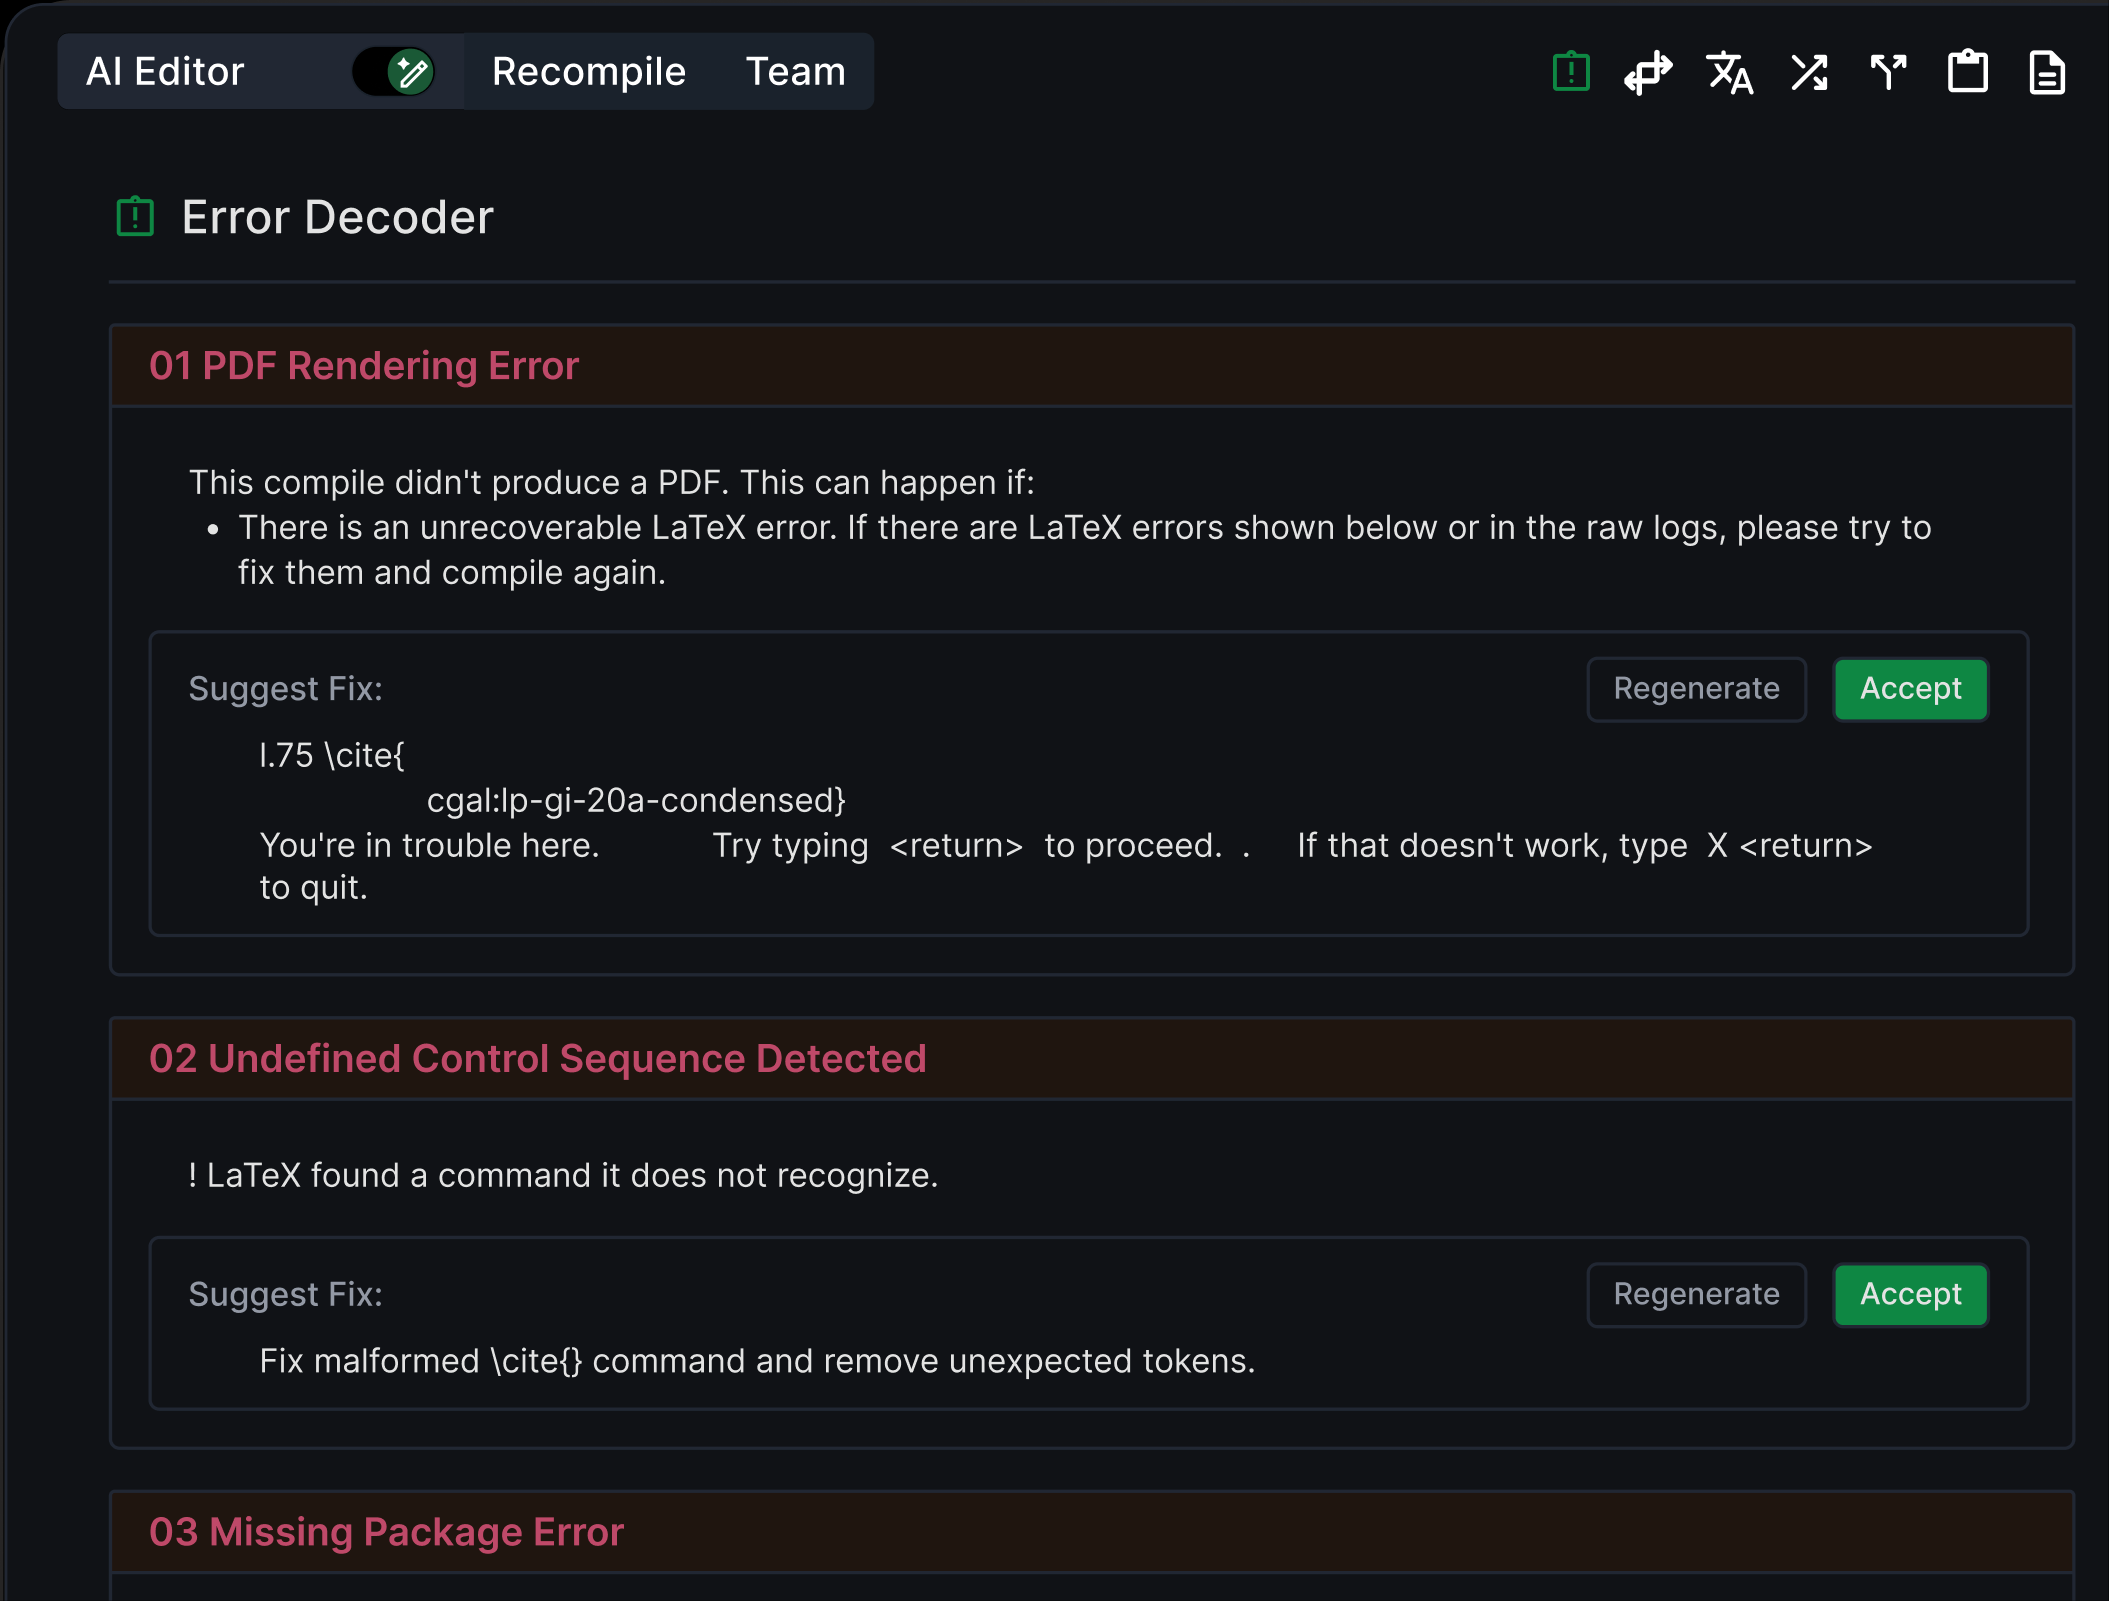This screenshot has height=1601, width=2109.
Task: Open the Error Decoder toolbar icon
Action: 1571,72
